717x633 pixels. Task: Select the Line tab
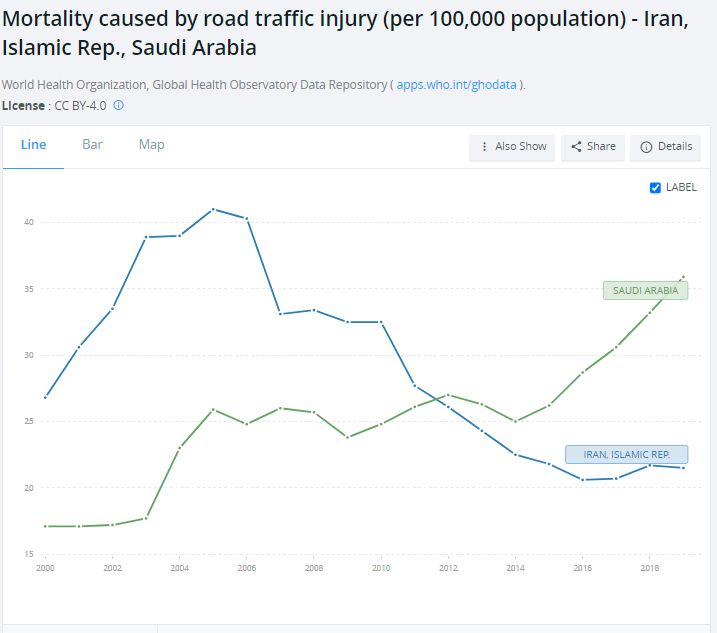point(33,145)
